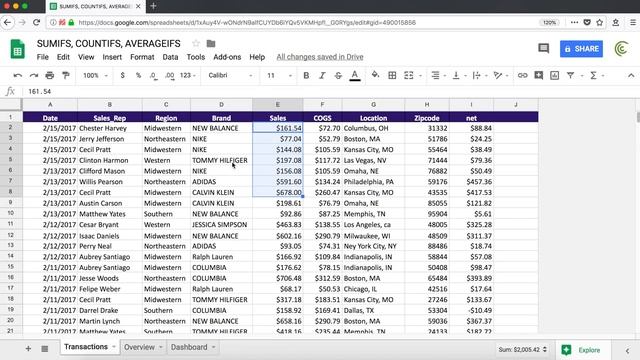Click All changes saved in Drive link
Image resolution: width=640 pixels, height=360 pixels.
tap(320, 57)
